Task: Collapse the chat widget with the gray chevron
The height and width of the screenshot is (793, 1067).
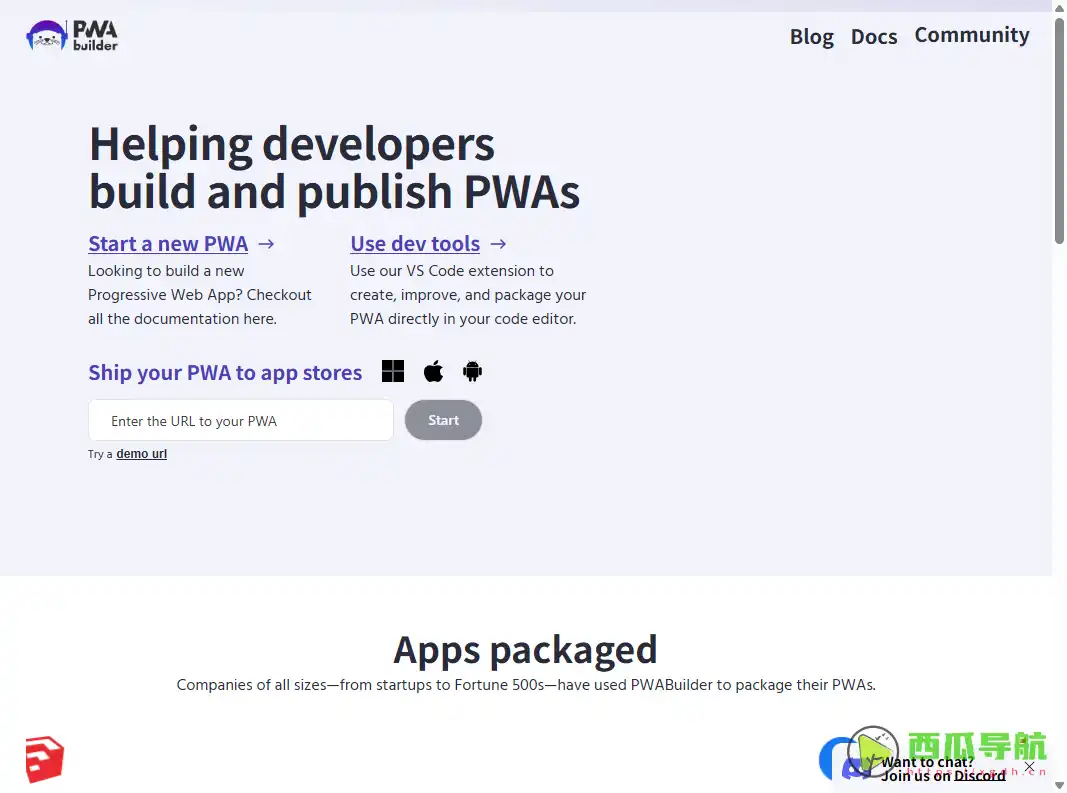Action: (1058, 783)
